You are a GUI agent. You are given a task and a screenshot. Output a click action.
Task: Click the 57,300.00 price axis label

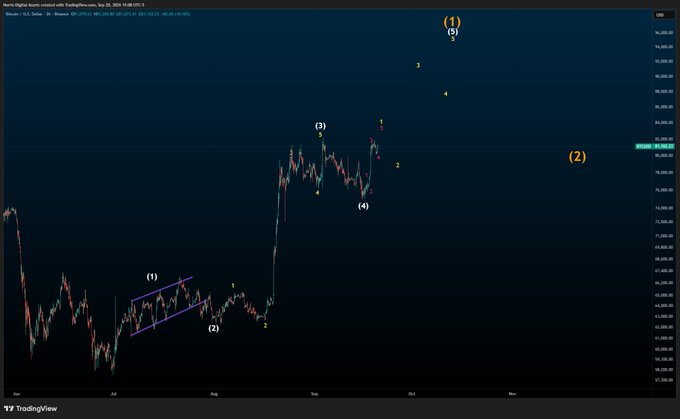pyautogui.click(x=664, y=380)
